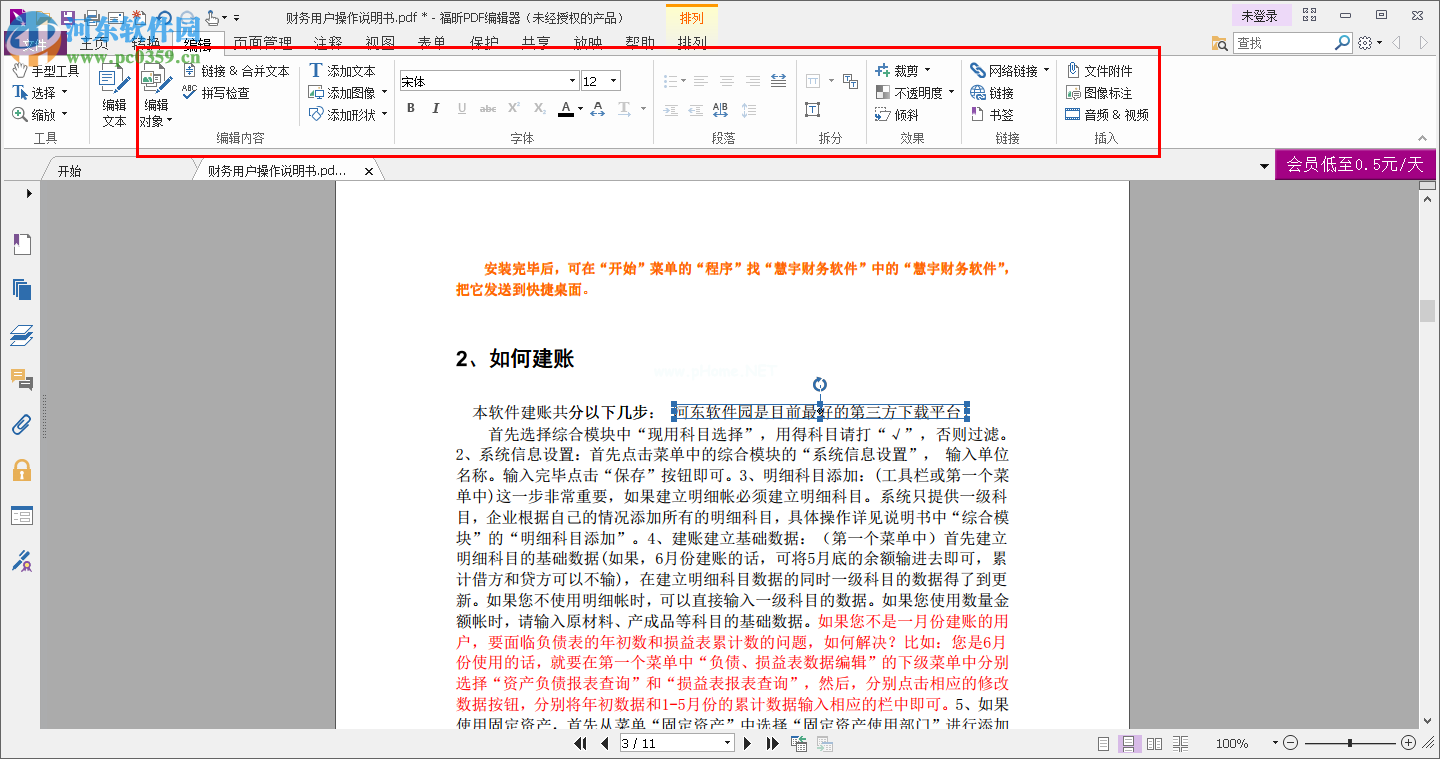
Task: Click the zoom out minus button
Action: coord(1290,743)
